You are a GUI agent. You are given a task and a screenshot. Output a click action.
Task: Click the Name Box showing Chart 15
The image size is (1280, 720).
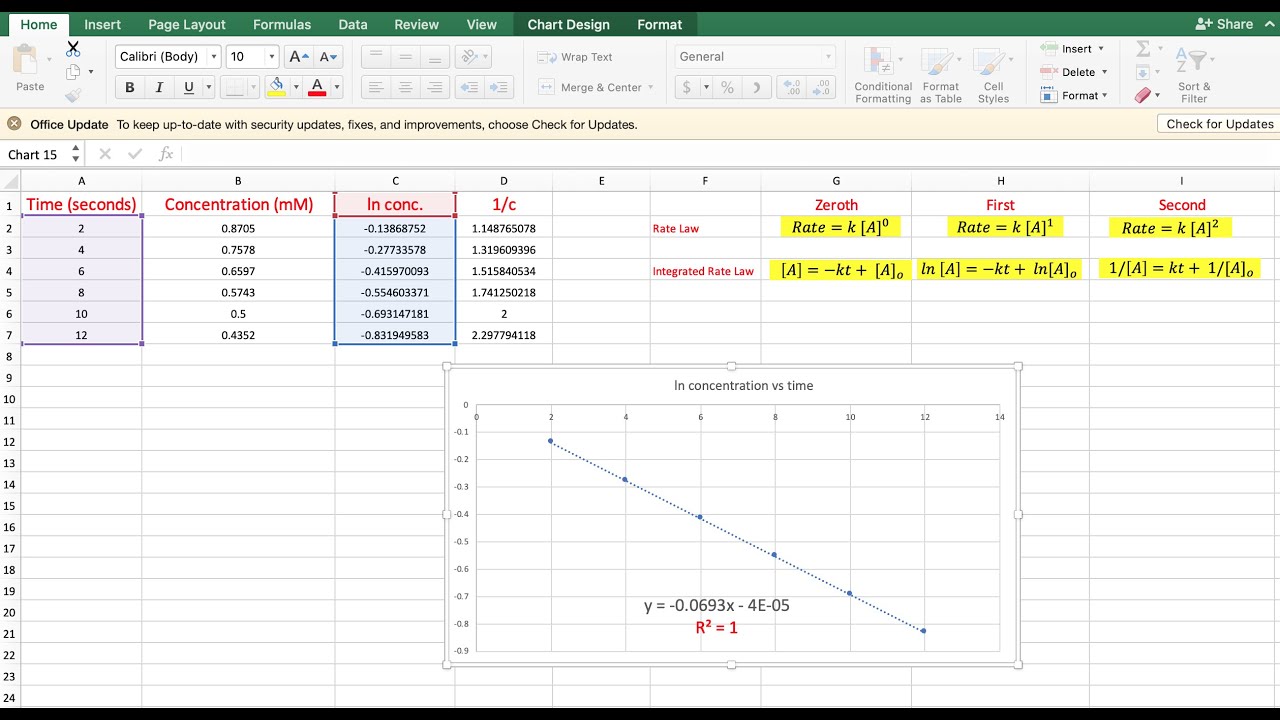coord(33,155)
